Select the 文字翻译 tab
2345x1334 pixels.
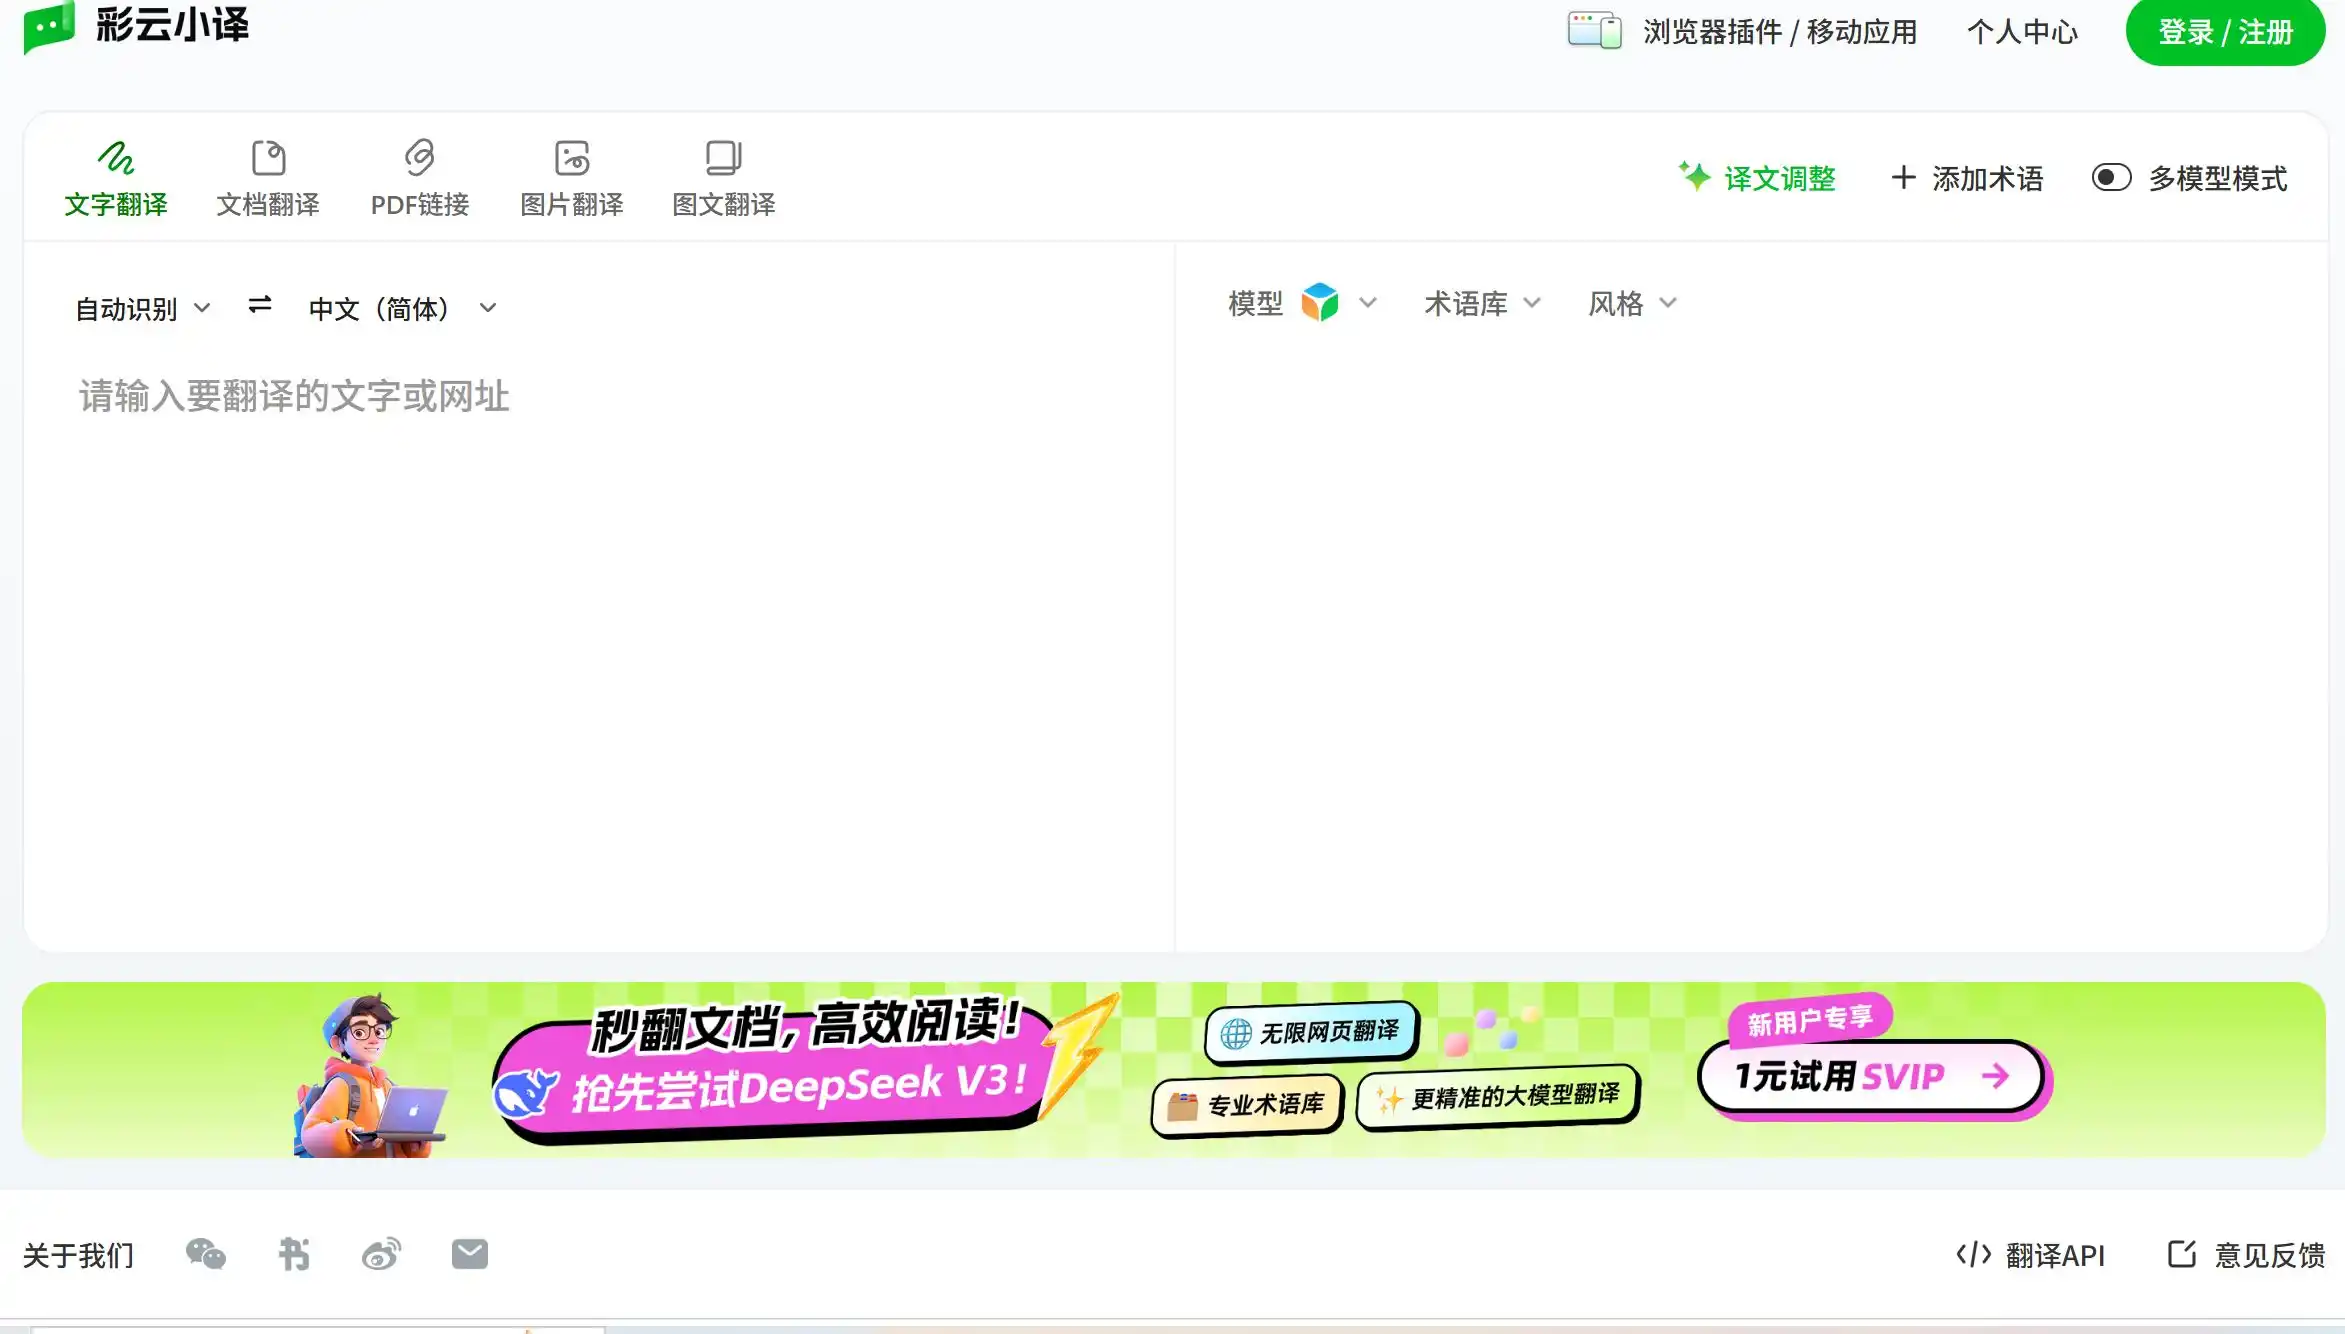pyautogui.click(x=116, y=178)
